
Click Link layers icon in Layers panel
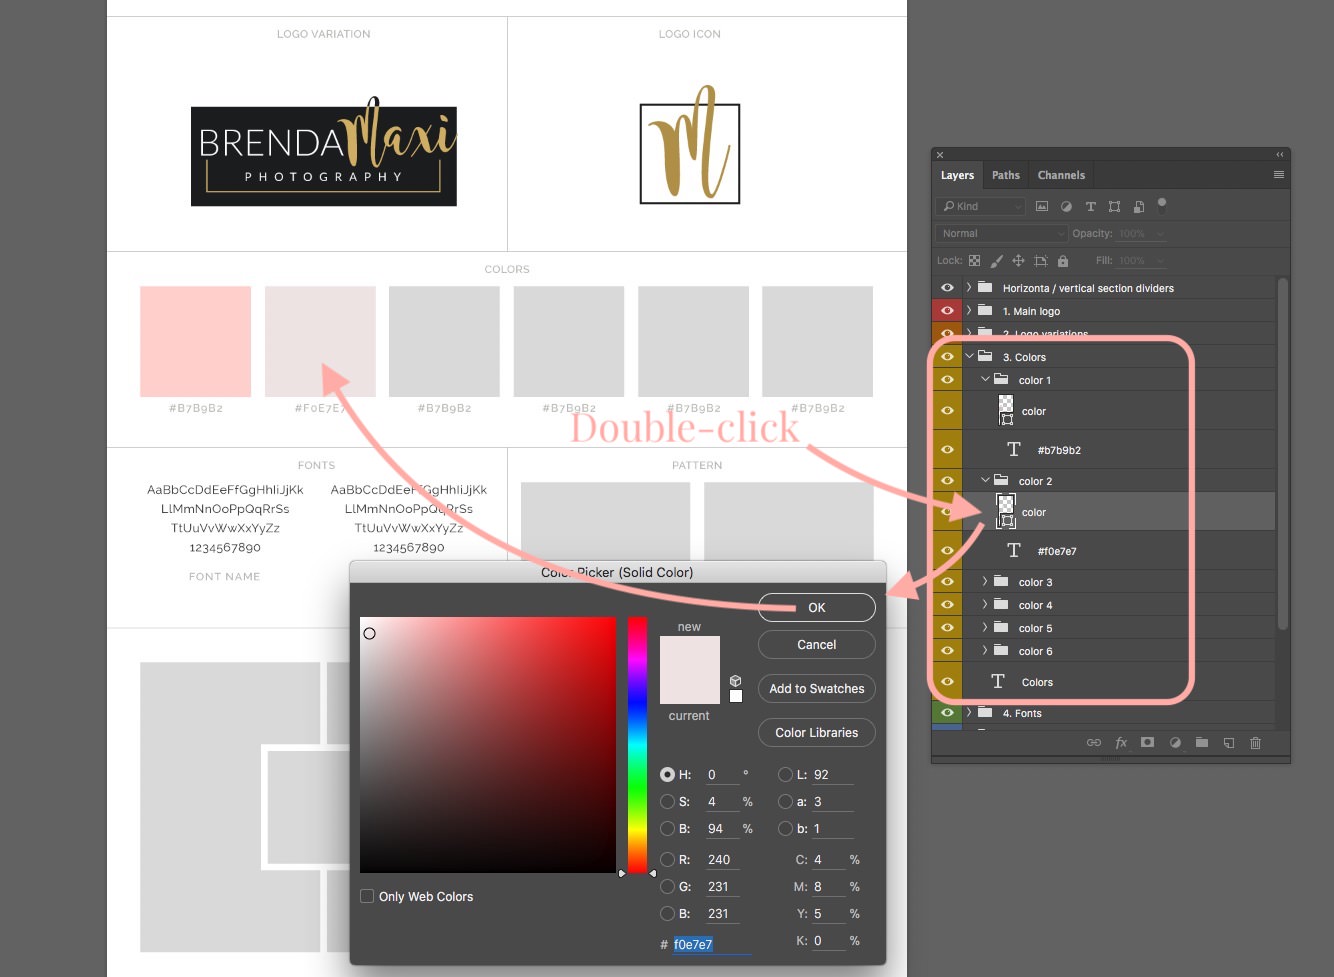point(1094,743)
